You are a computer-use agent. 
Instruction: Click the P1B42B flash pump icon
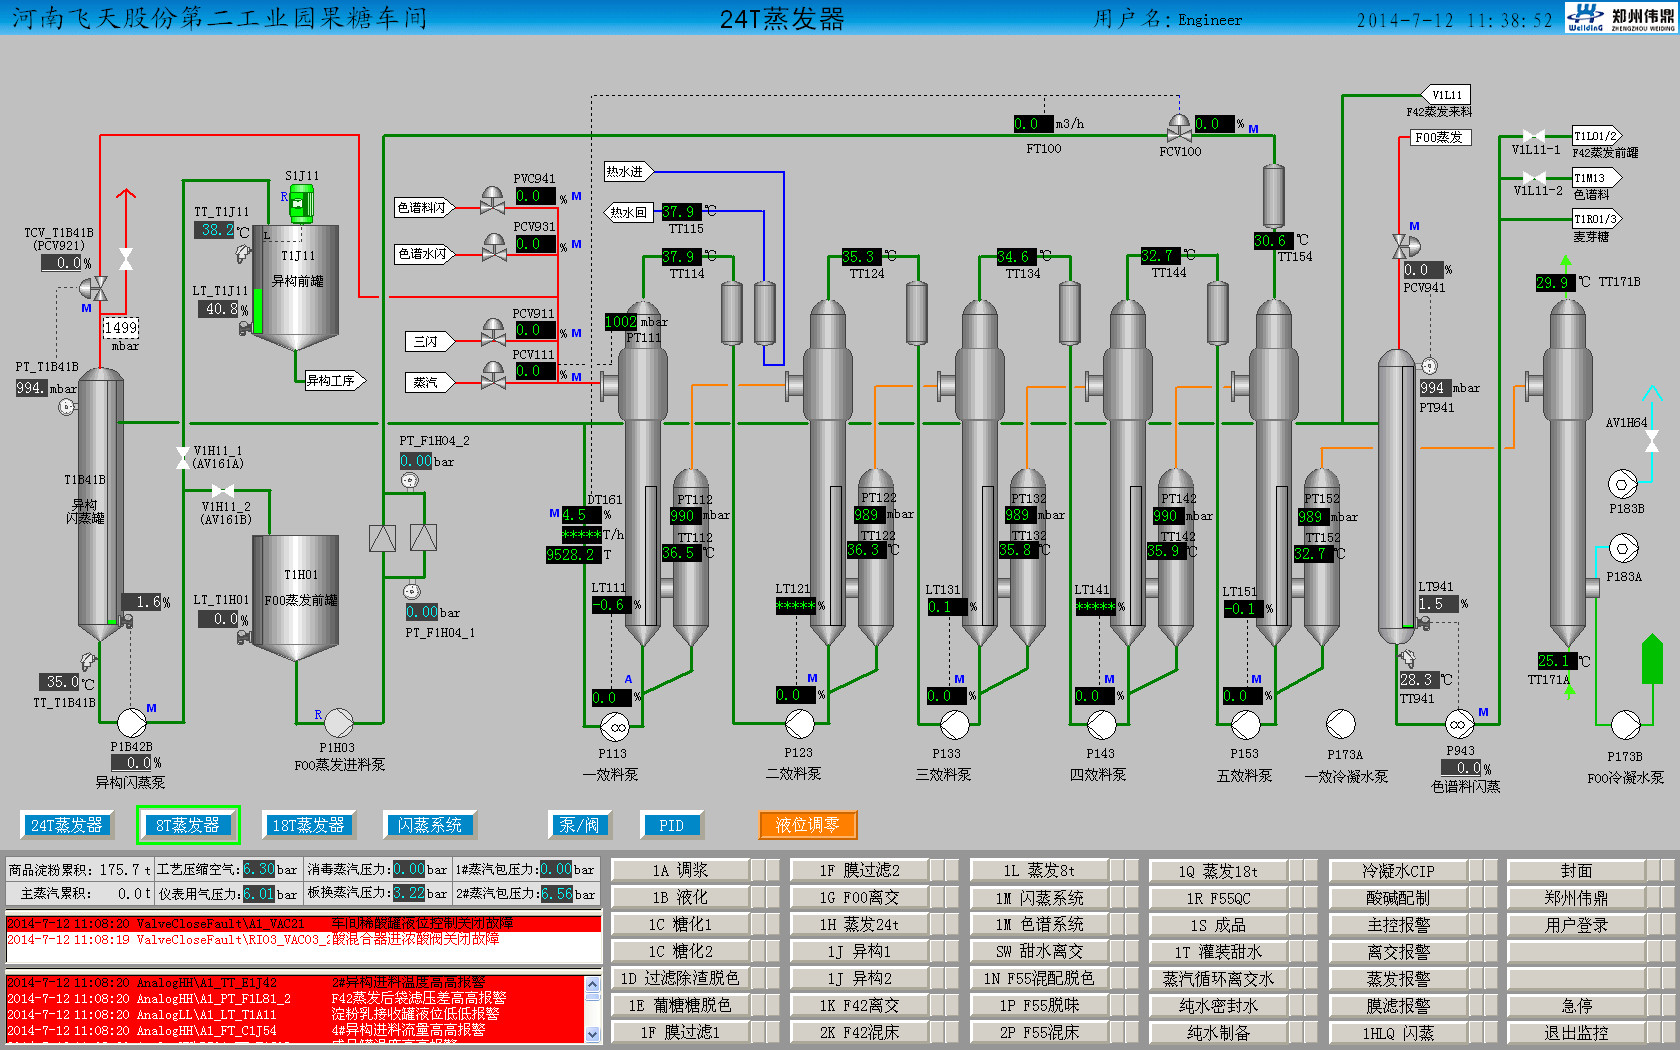point(132,722)
